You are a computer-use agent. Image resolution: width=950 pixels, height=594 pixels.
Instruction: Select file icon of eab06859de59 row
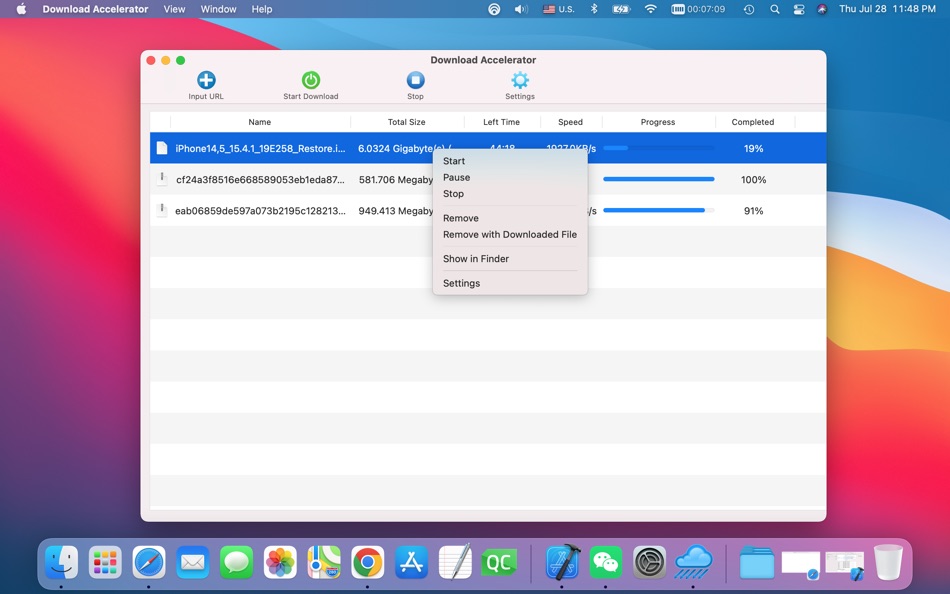point(162,211)
